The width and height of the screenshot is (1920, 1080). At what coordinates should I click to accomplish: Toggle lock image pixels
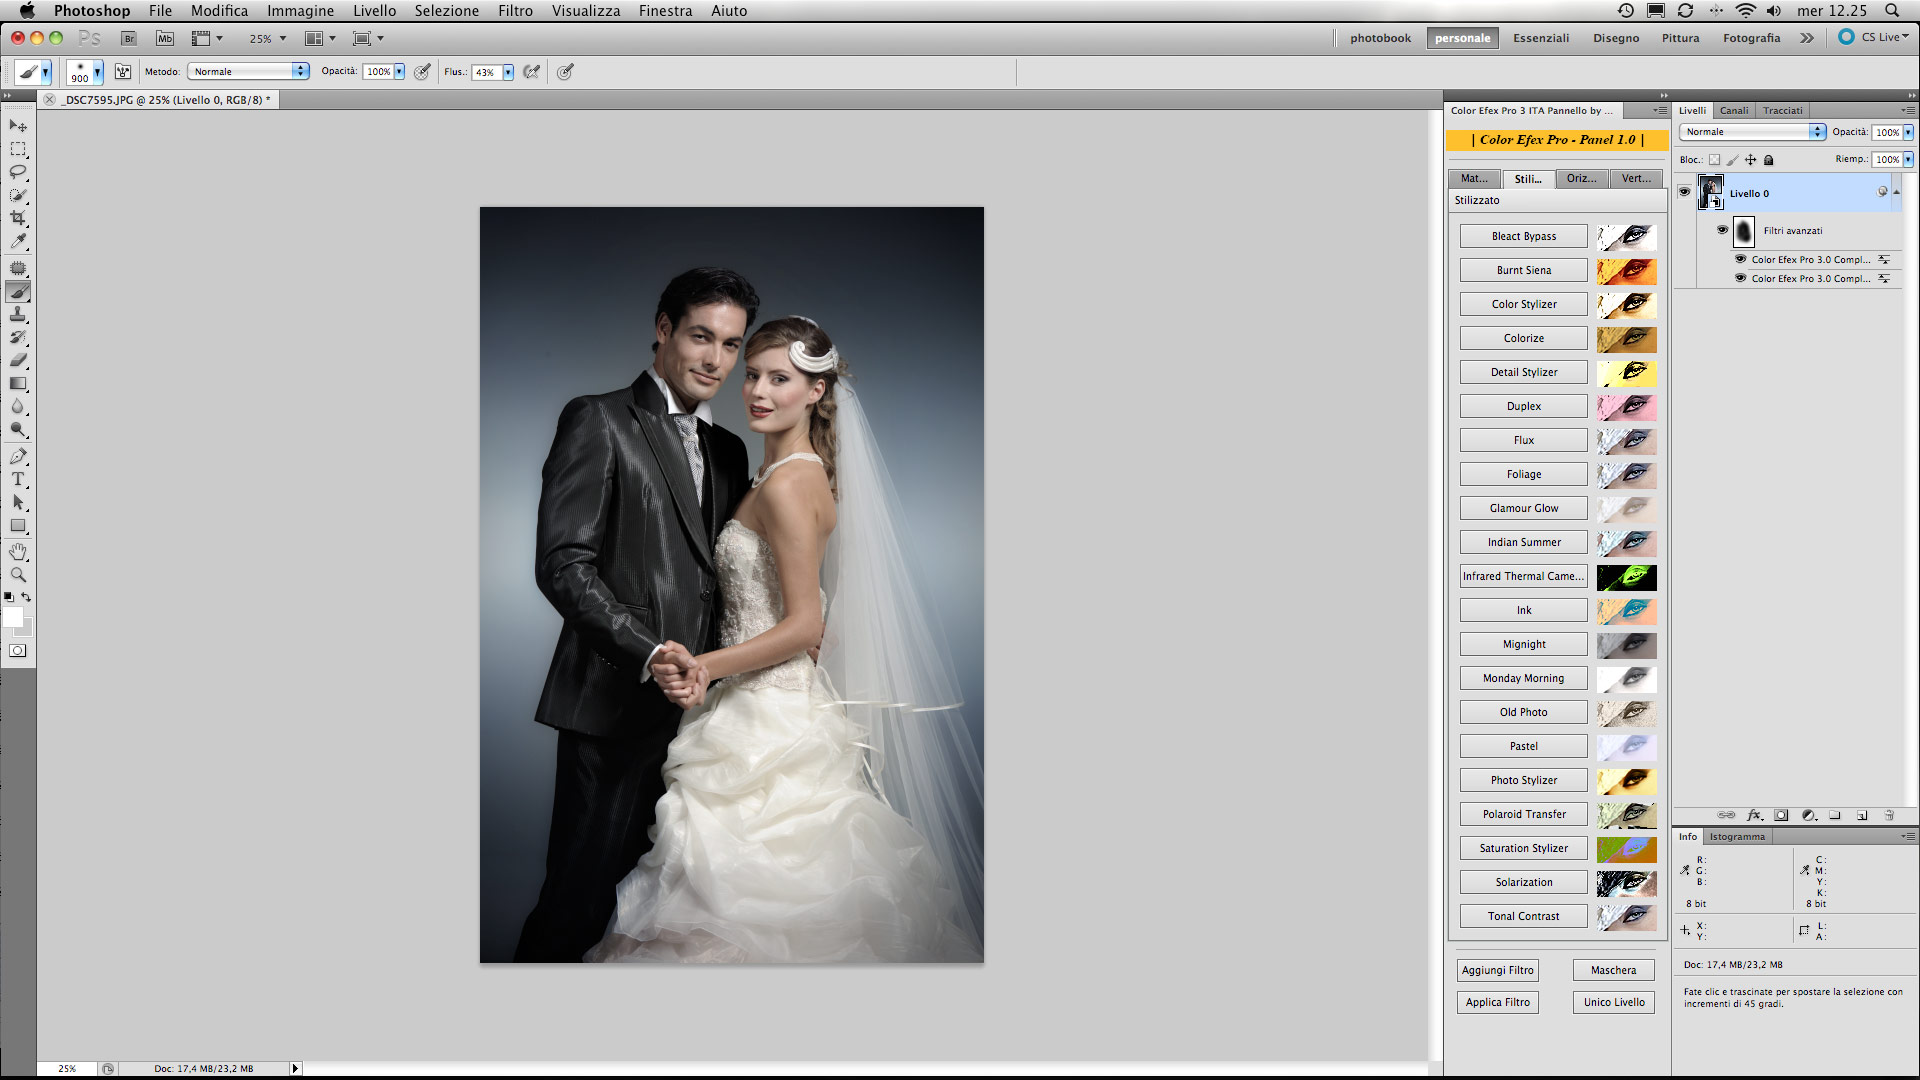tap(1732, 160)
